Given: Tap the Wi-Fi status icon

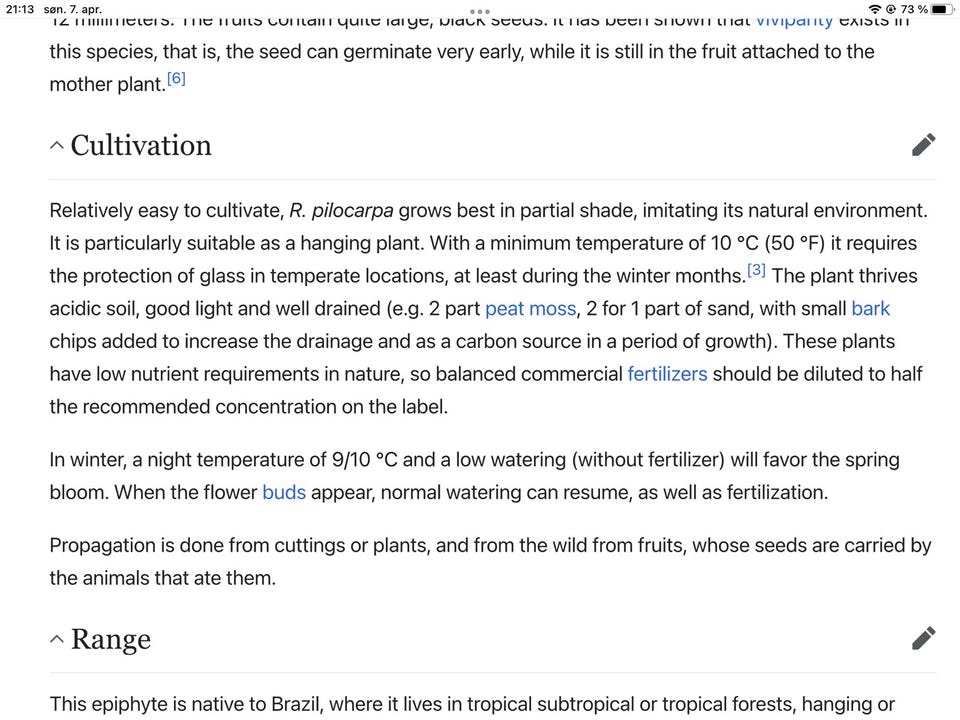Looking at the screenshot, I should tap(875, 9).
